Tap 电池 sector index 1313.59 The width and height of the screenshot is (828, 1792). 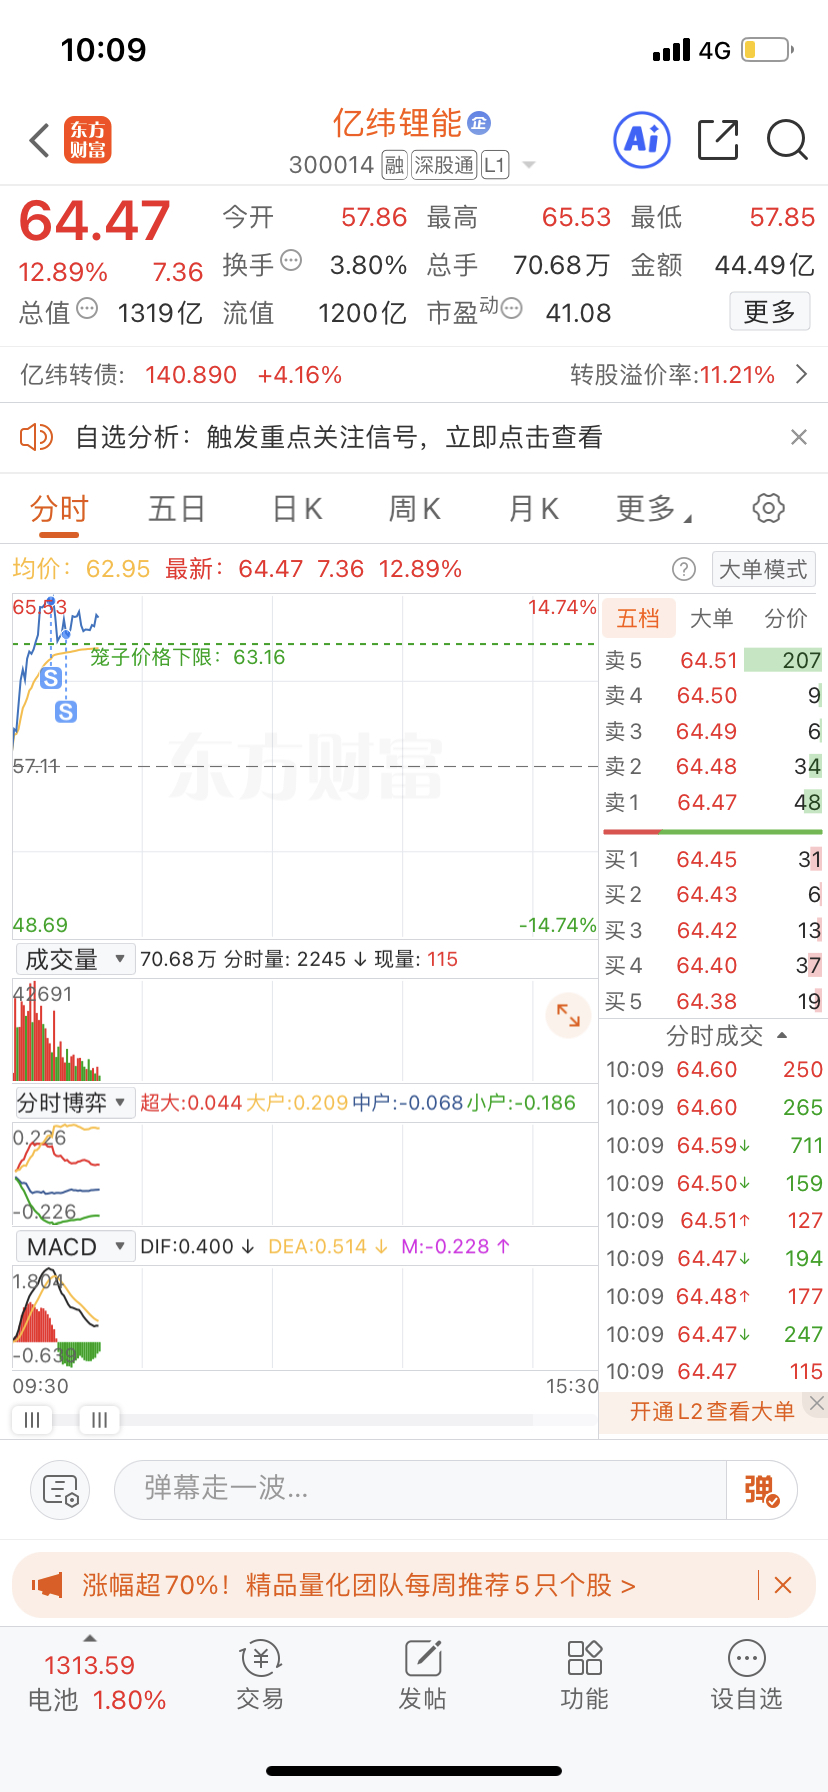tap(89, 1665)
